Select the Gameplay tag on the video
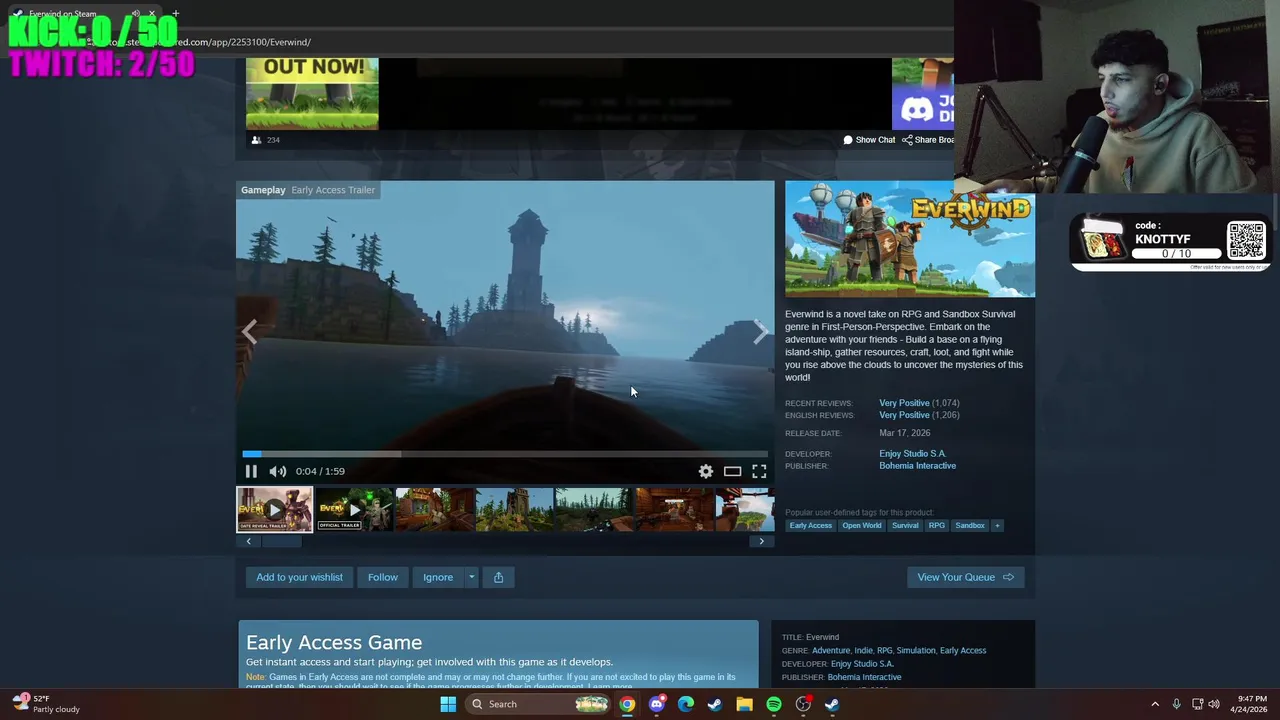 [263, 190]
